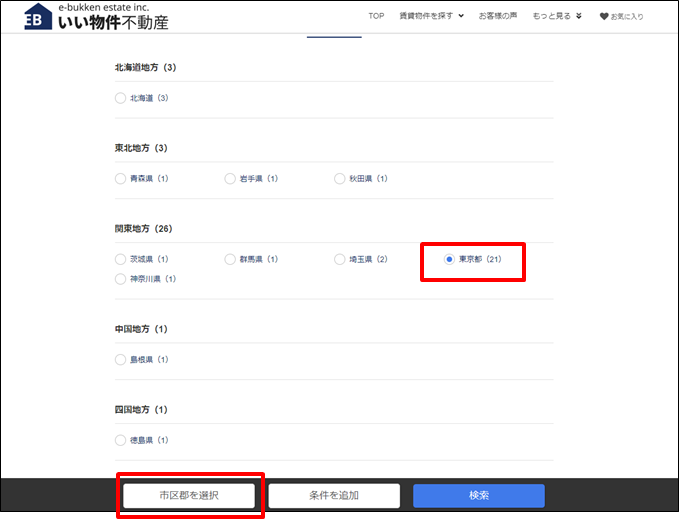Expand the もっと見る menu
This screenshot has height=519, width=679.
click(x=557, y=16)
